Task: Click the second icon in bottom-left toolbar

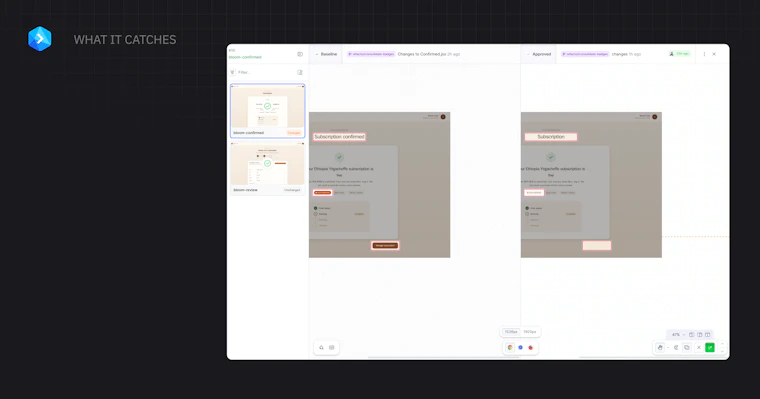Action: coord(332,348)
